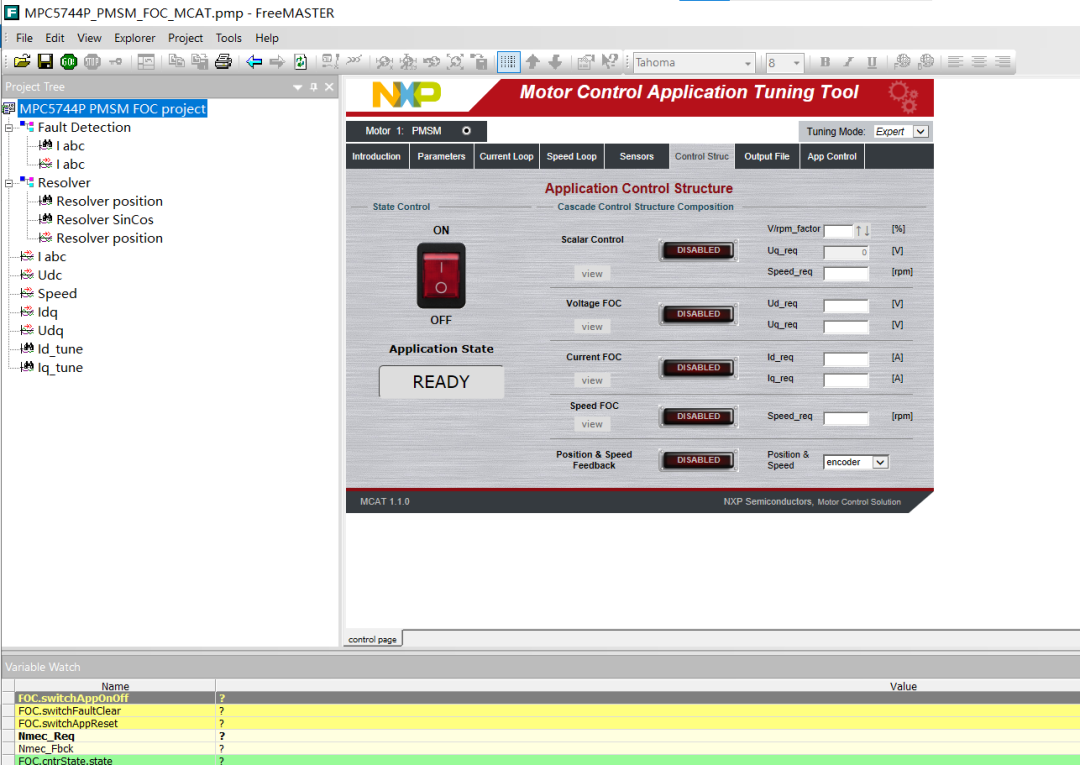
Task: Flip the red ON/OFF application switch
Action: coord(441,275)
